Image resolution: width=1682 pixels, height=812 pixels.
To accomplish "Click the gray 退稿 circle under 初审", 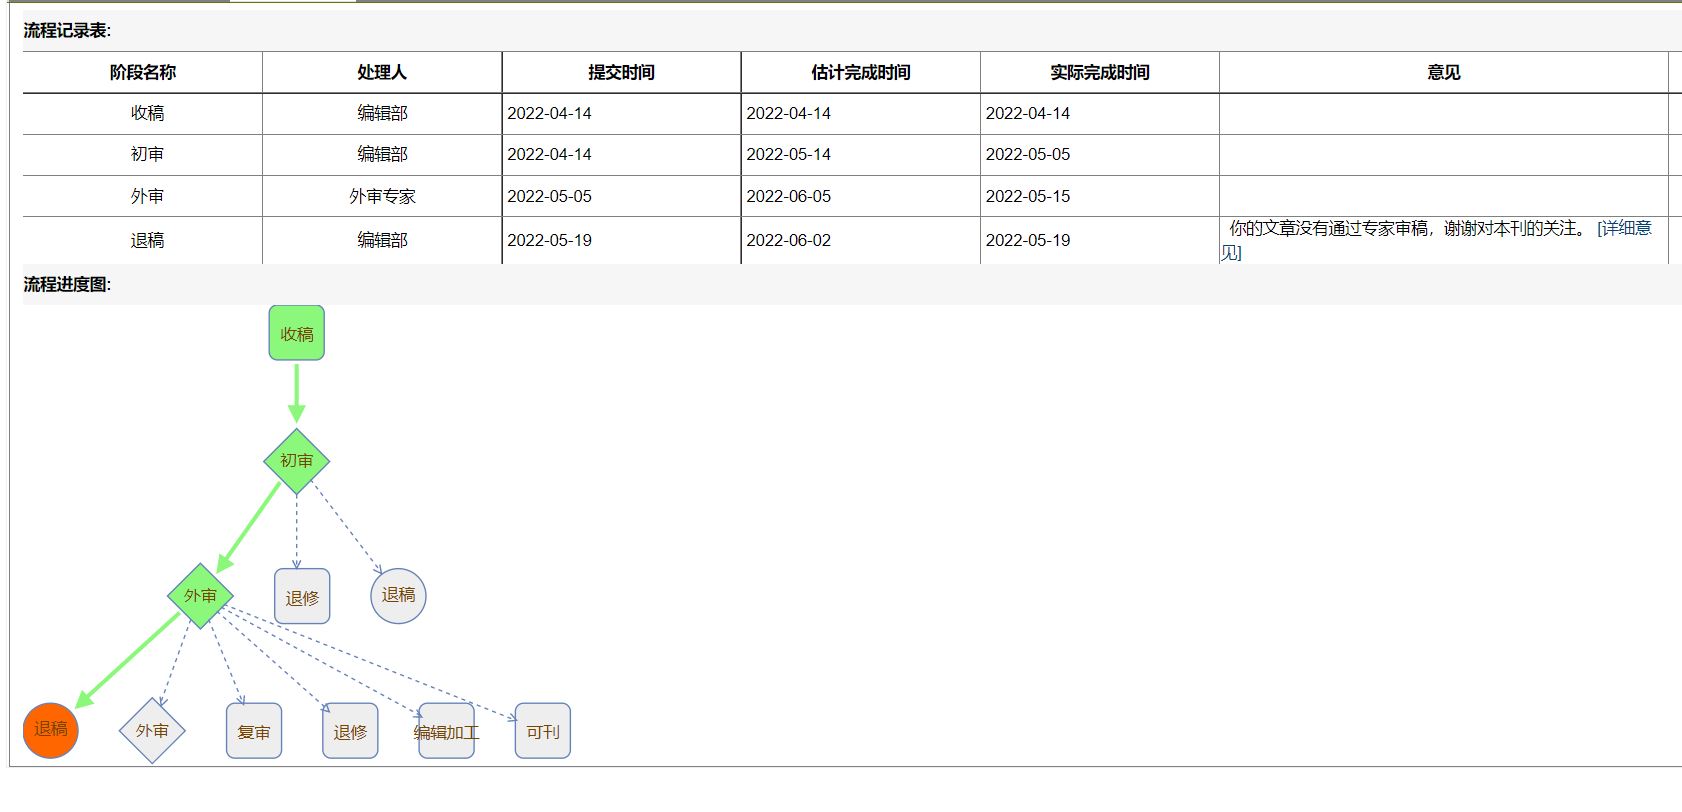I will click(398, 596).
